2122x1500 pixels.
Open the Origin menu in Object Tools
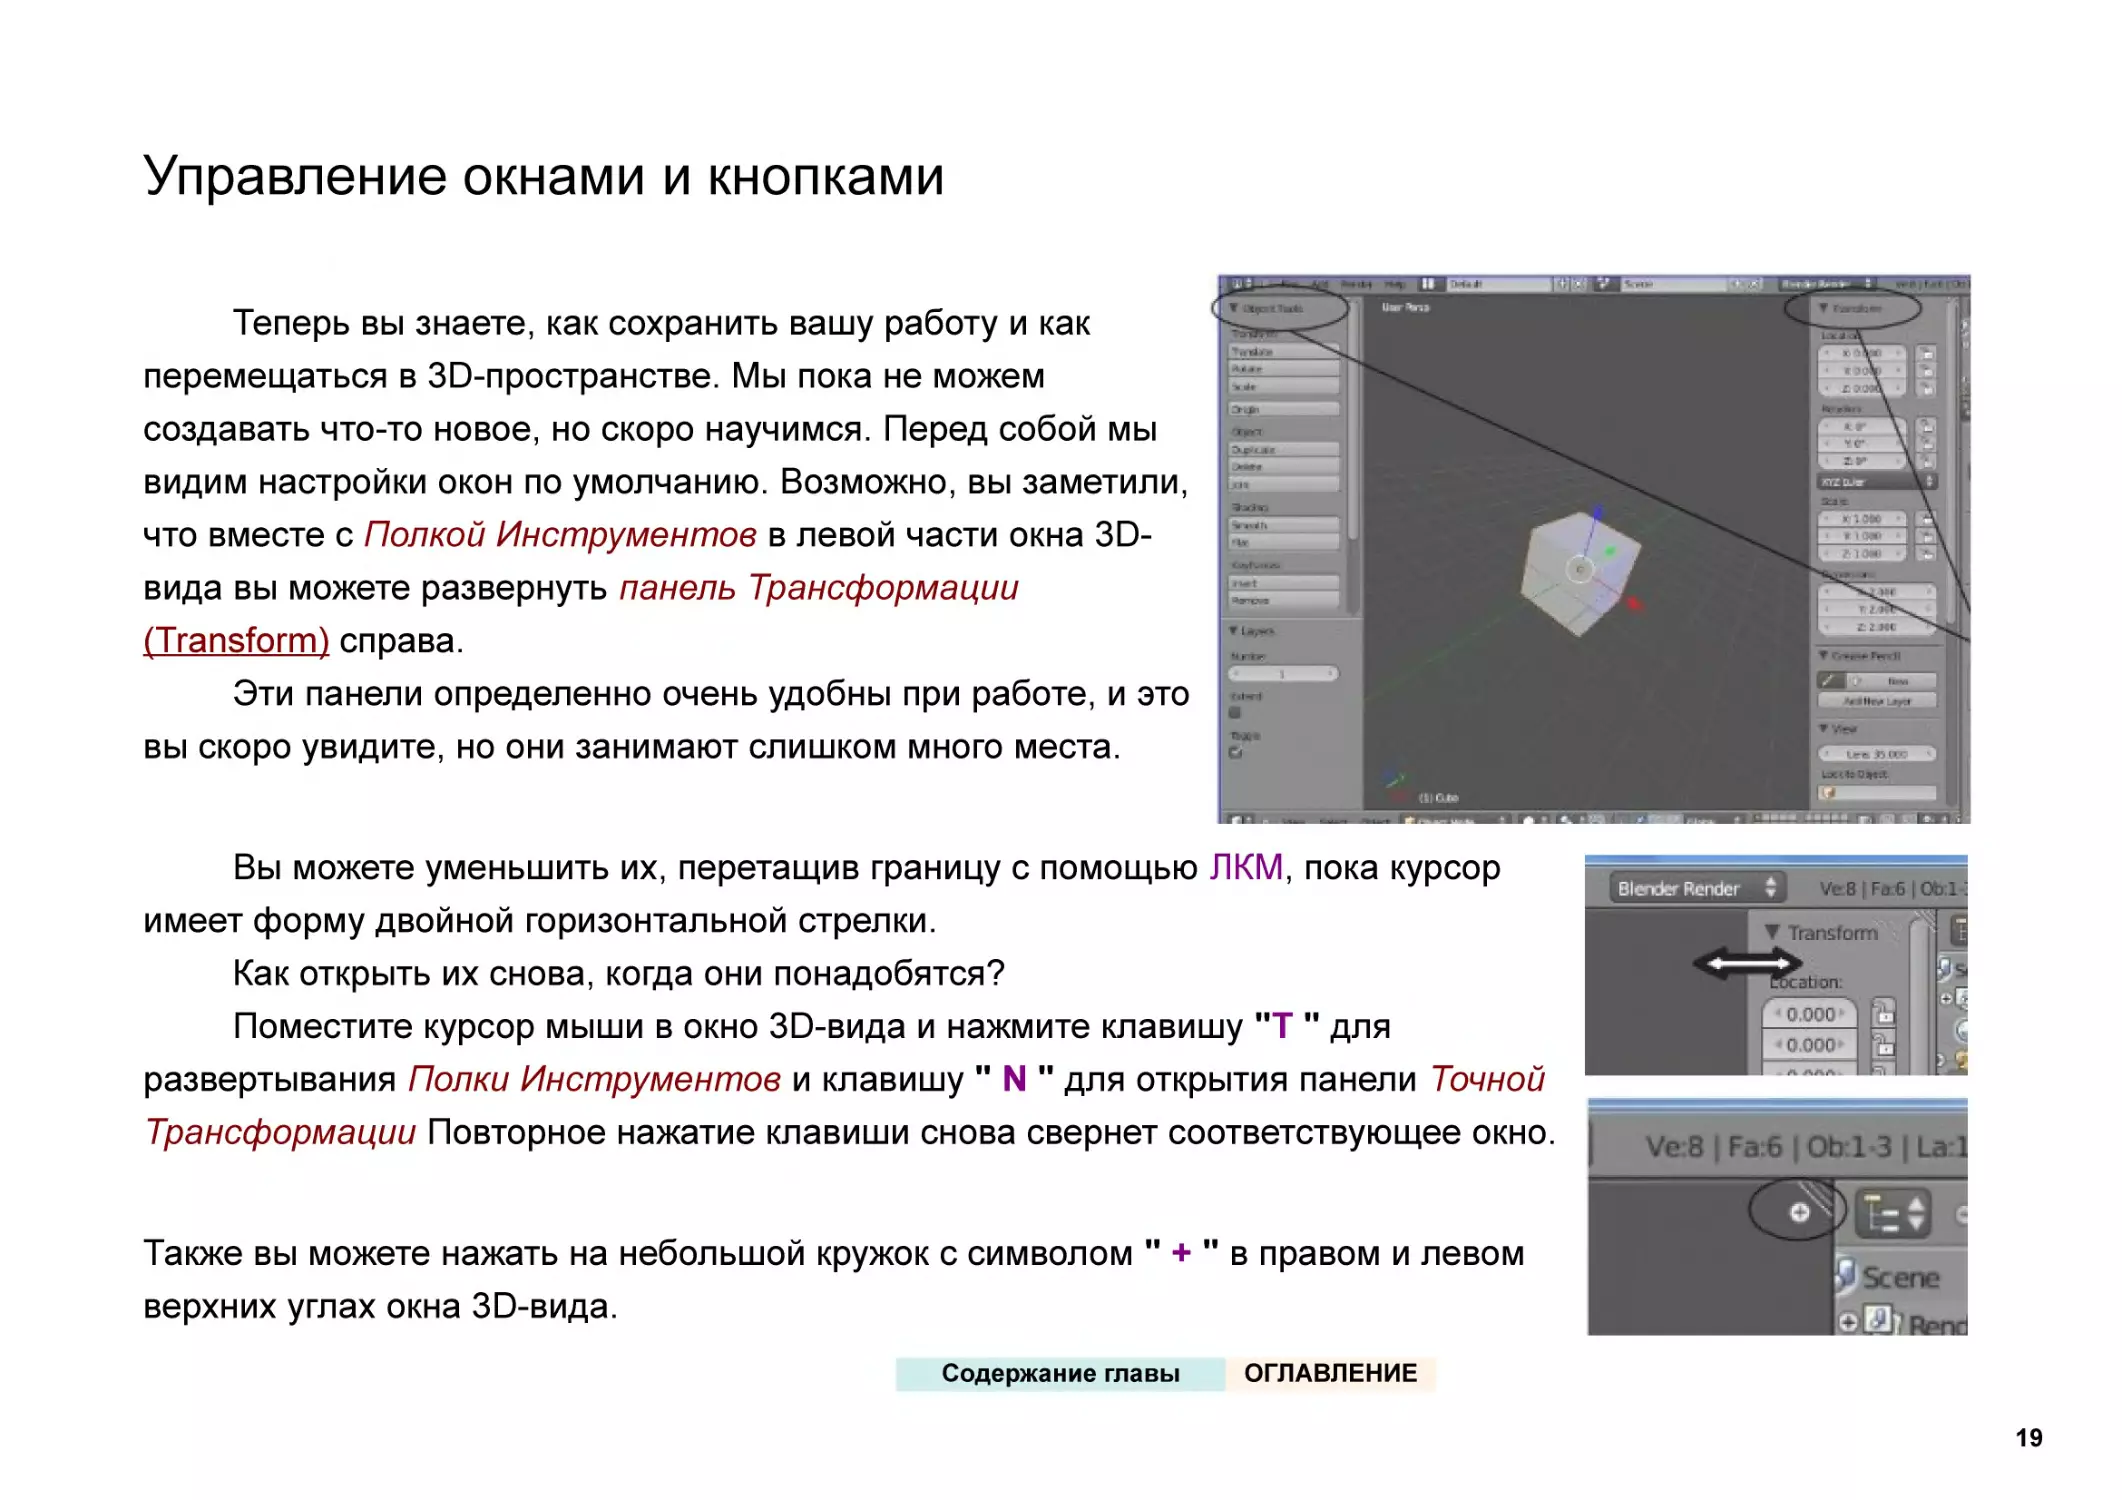click(1284, 409)
